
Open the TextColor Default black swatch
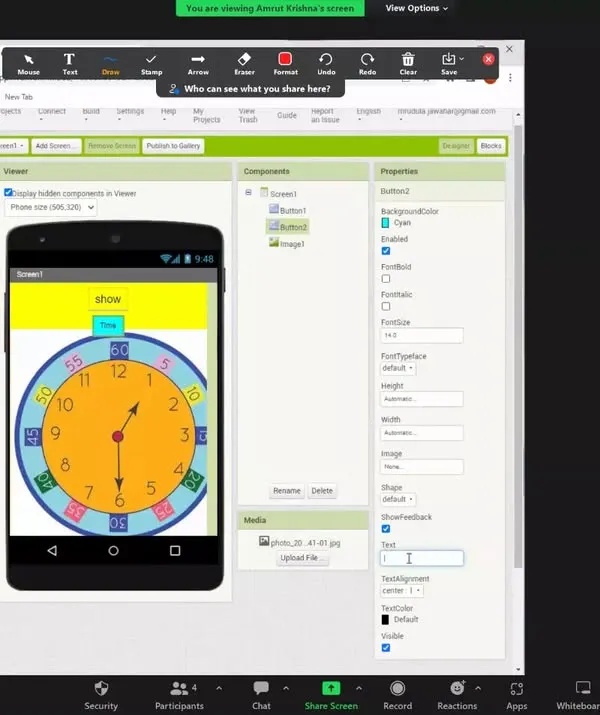click(x=385, y=619)
